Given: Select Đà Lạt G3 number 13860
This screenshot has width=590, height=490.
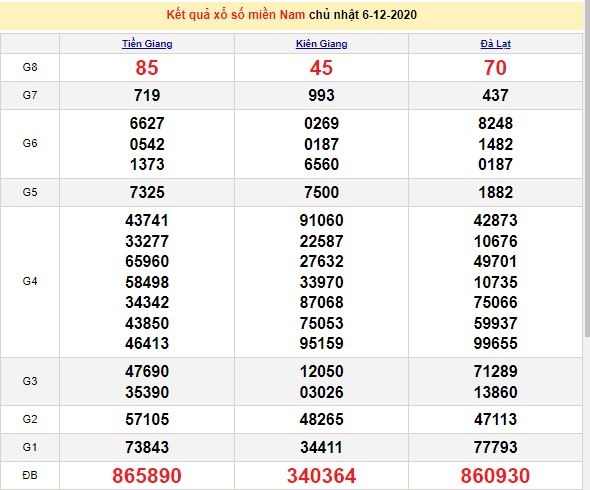Looking at the screenshot, I should click(x=496, y=393).
